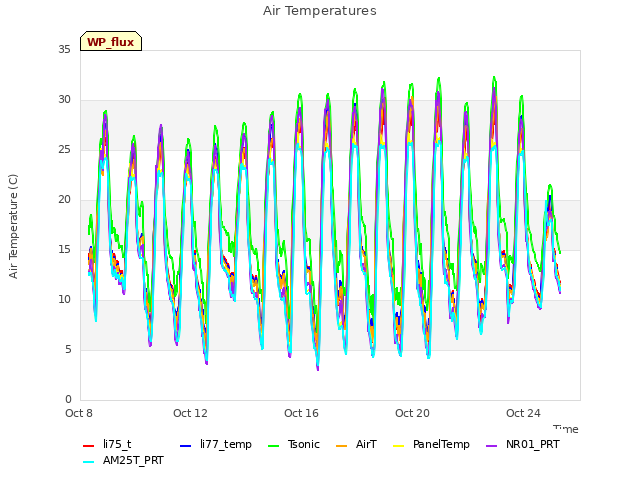Click the 15 y-axis tick label
The width and height of the screenshot is (640, 480).
click(x=64, y=249)
